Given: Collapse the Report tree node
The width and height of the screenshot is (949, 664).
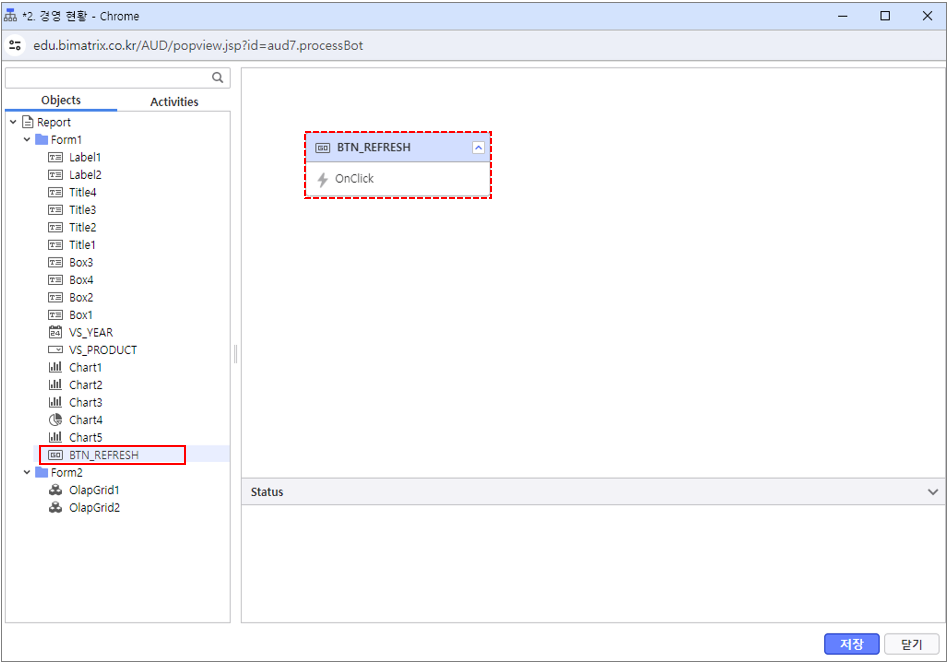Looking at the screenshot, I should (13, 123).
